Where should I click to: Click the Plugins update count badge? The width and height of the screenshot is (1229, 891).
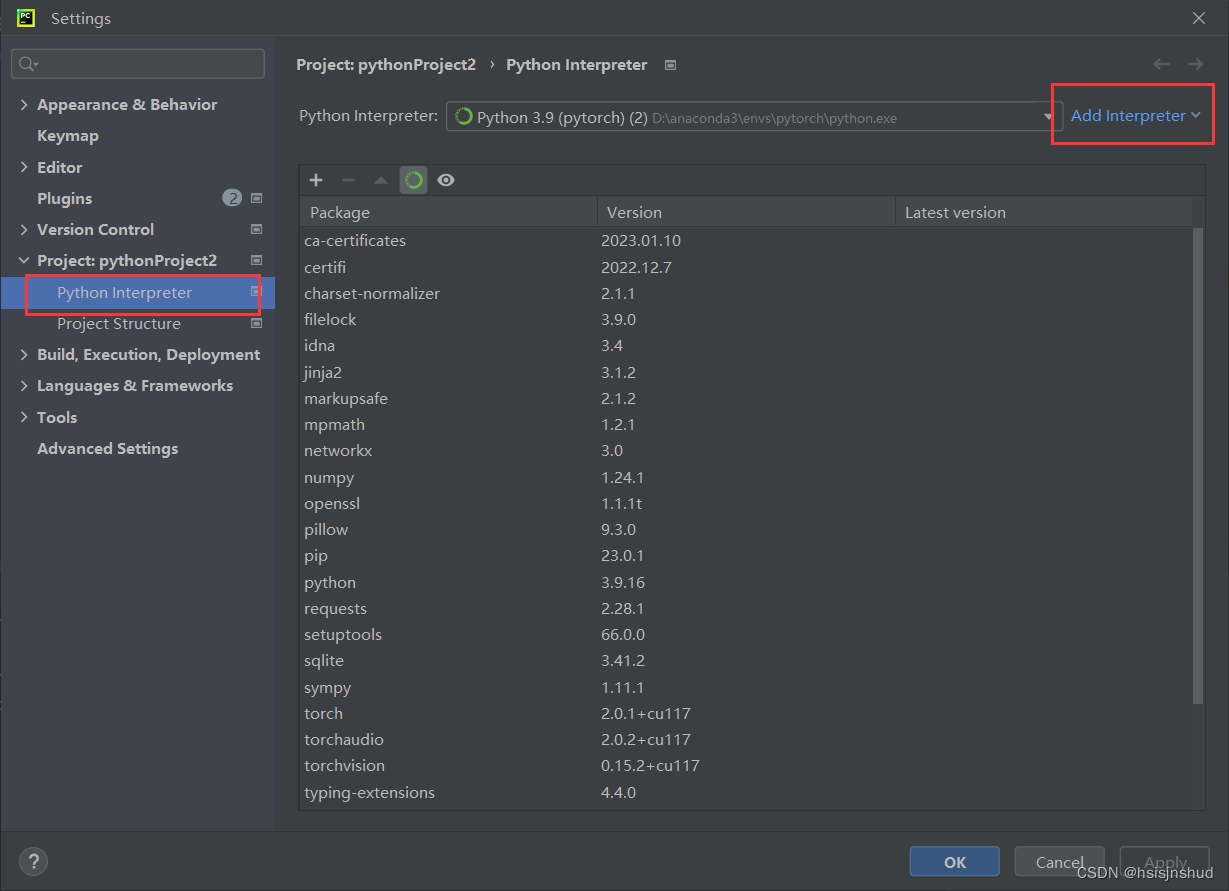click(232, 198)
